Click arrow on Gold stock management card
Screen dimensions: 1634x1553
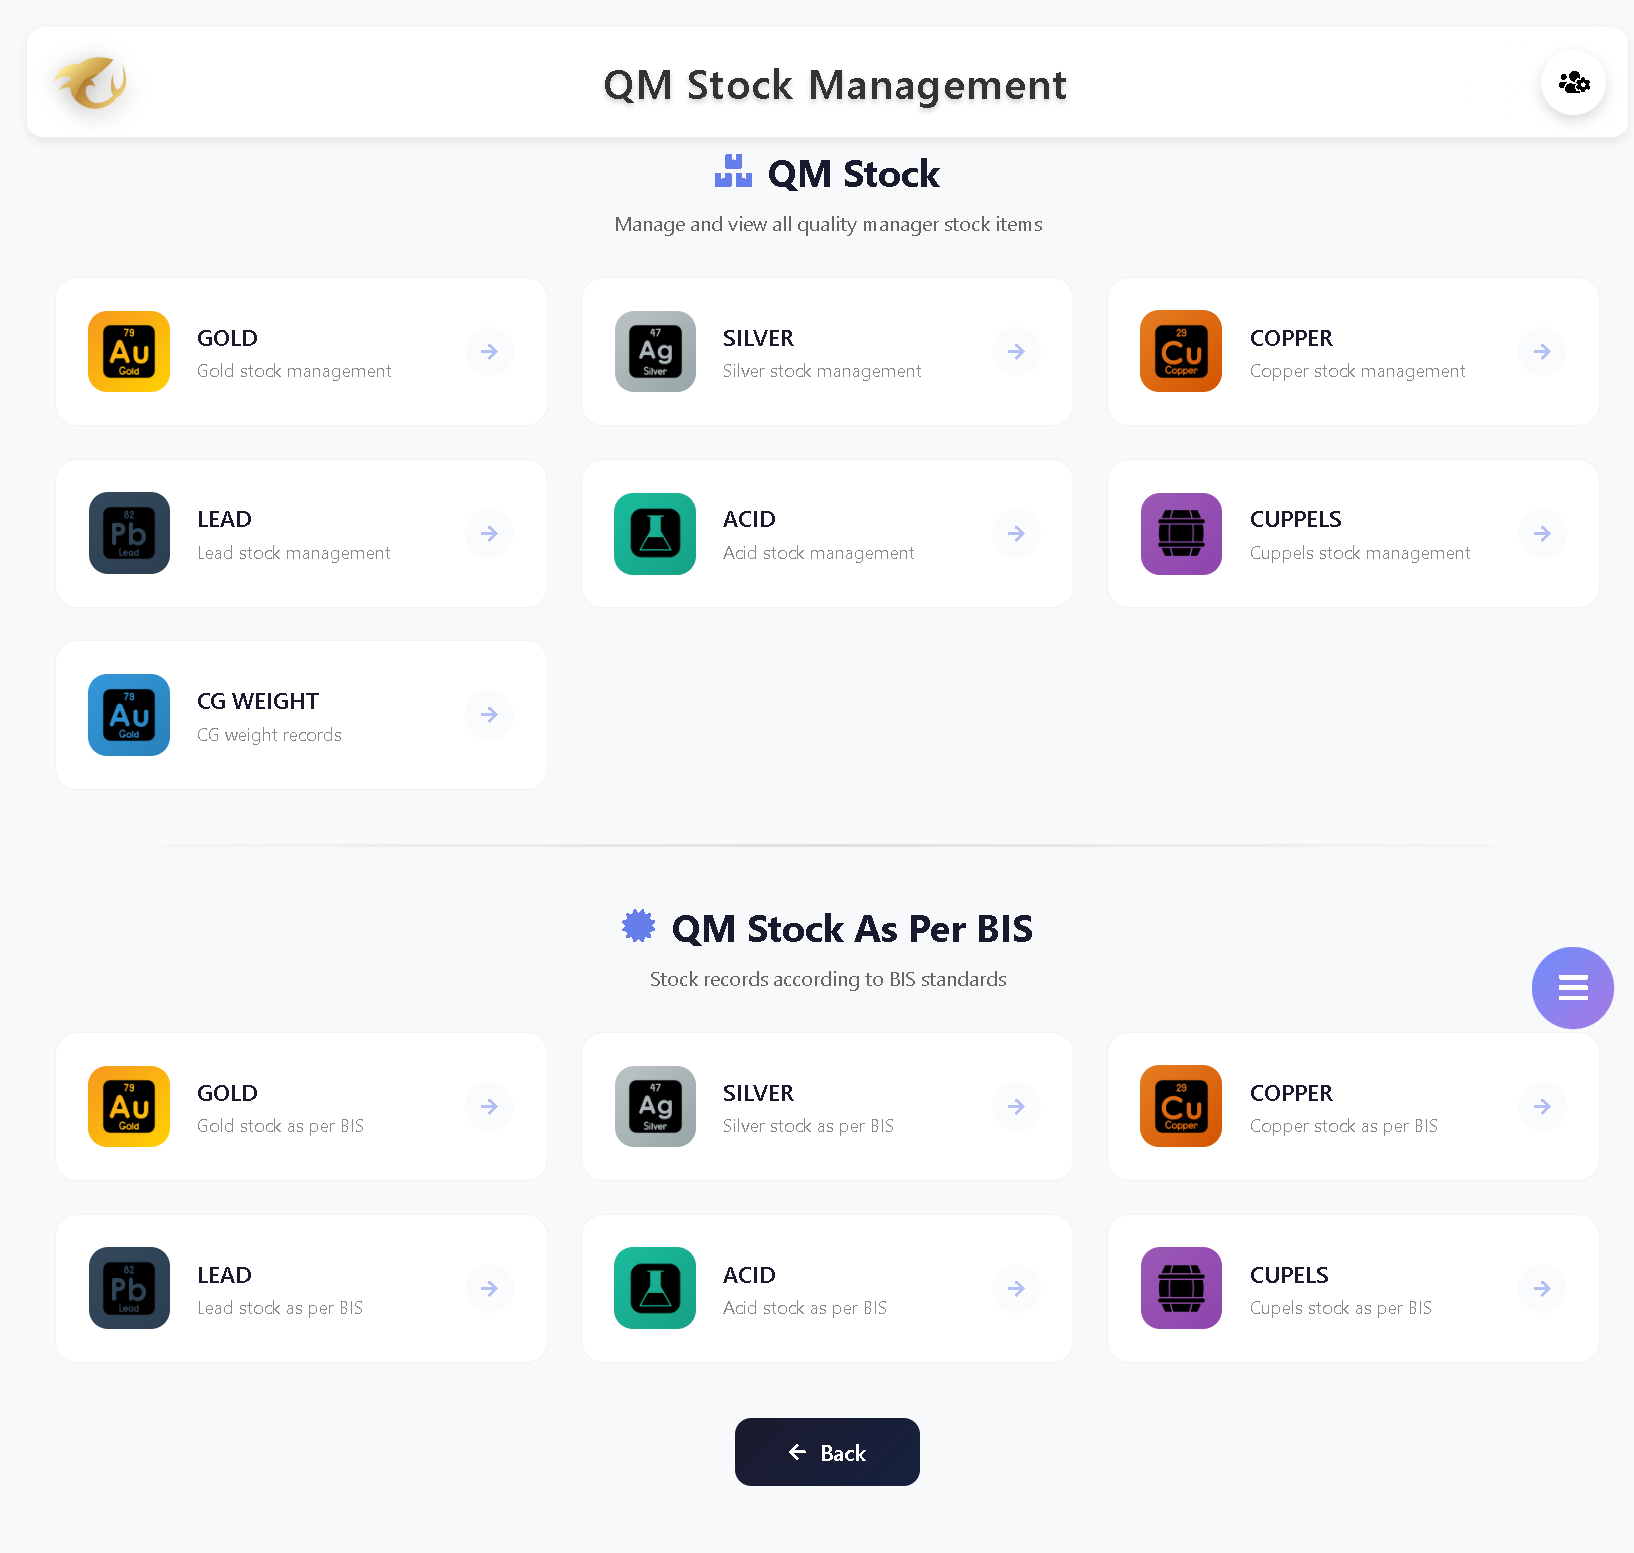click(x=489, y=351)
